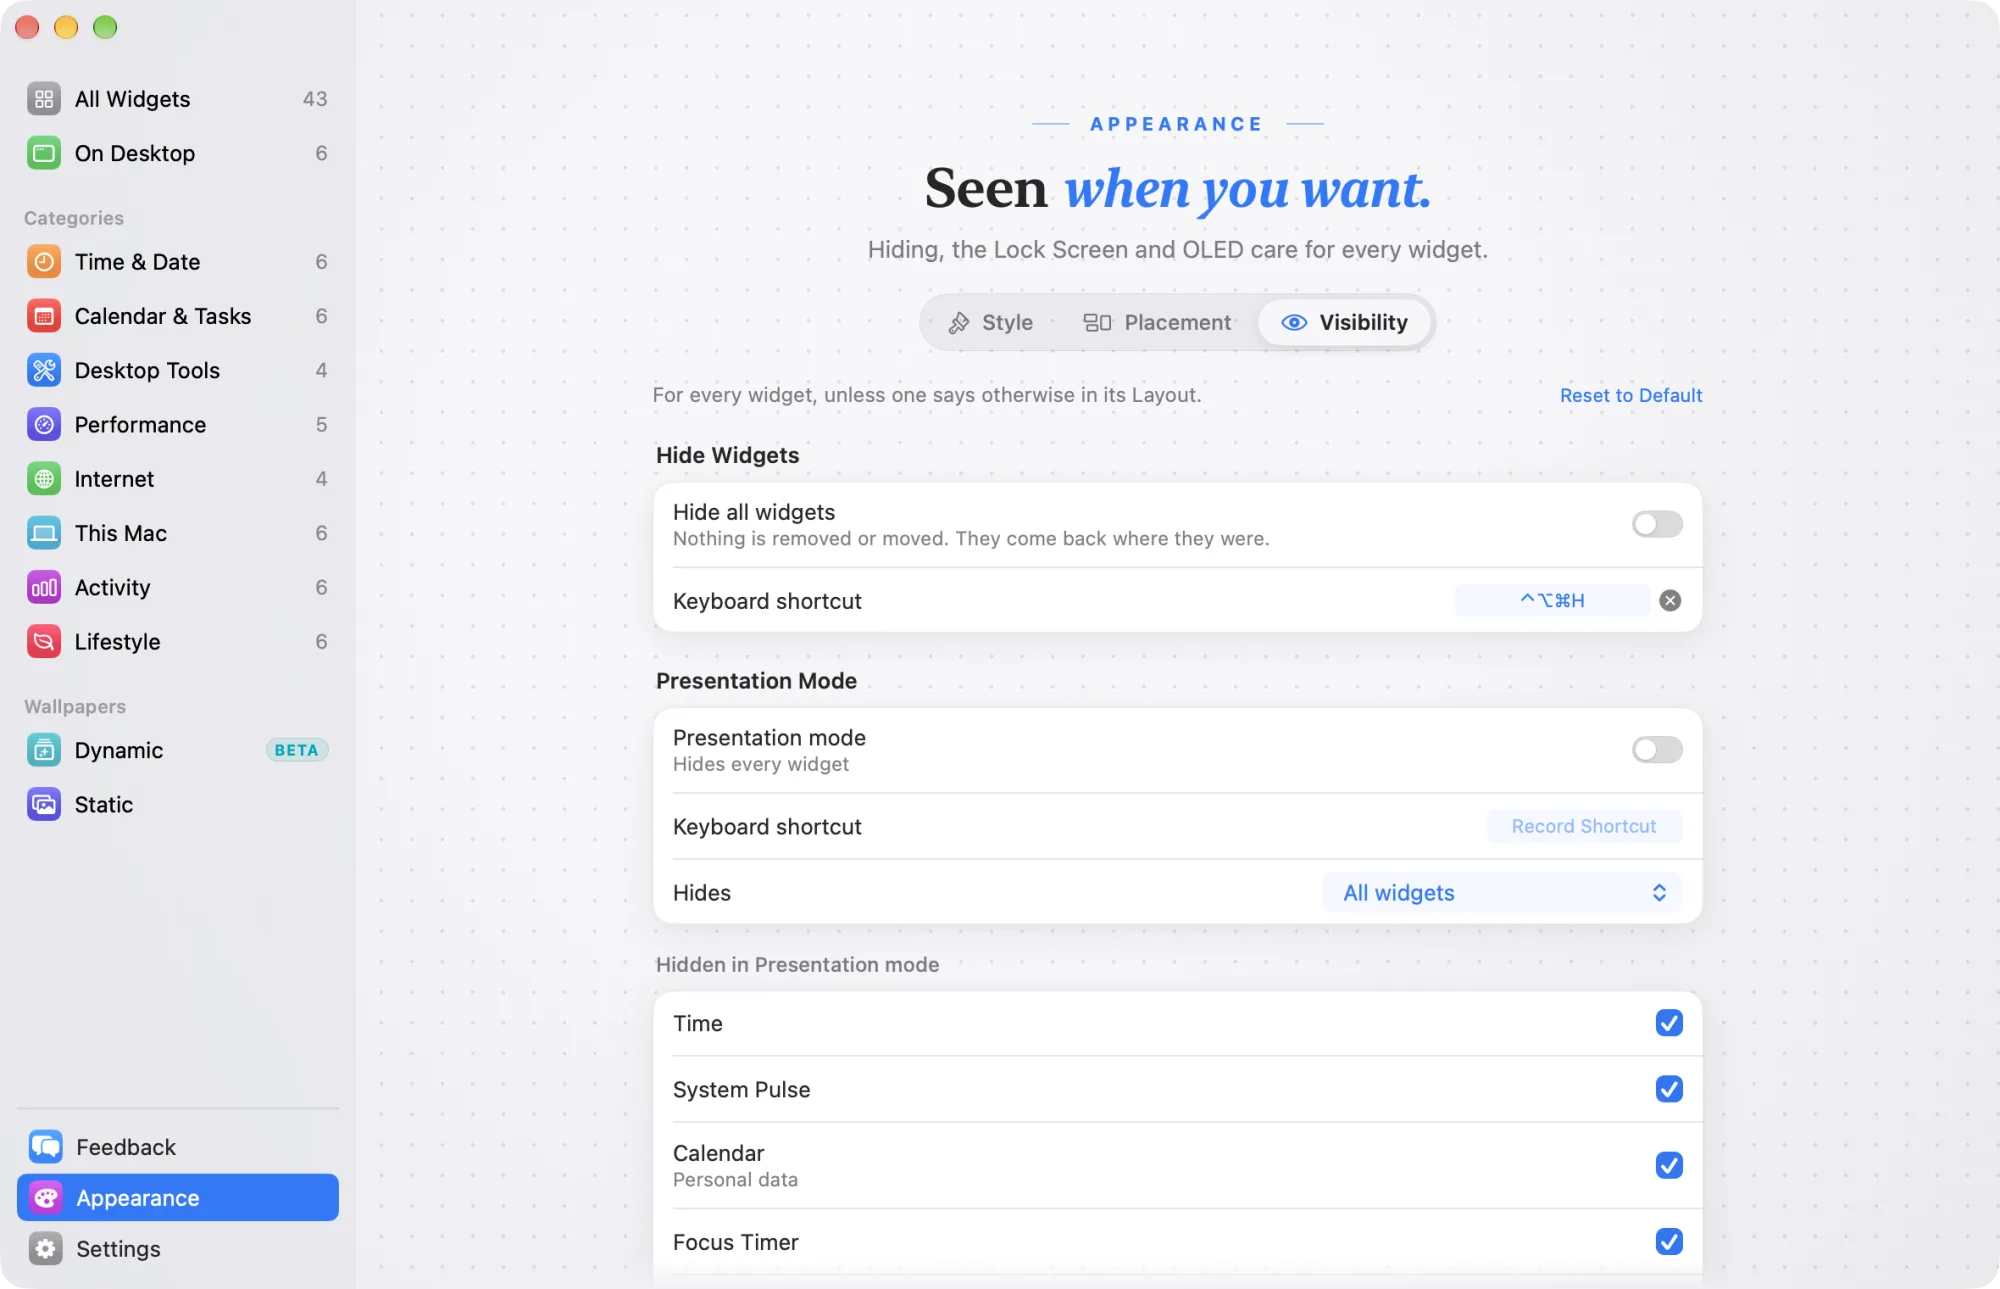This screenshot has height=1289, width=2000.
Task: Open the All Widgets icon in sidebar
Action: (x=44, y=99)
